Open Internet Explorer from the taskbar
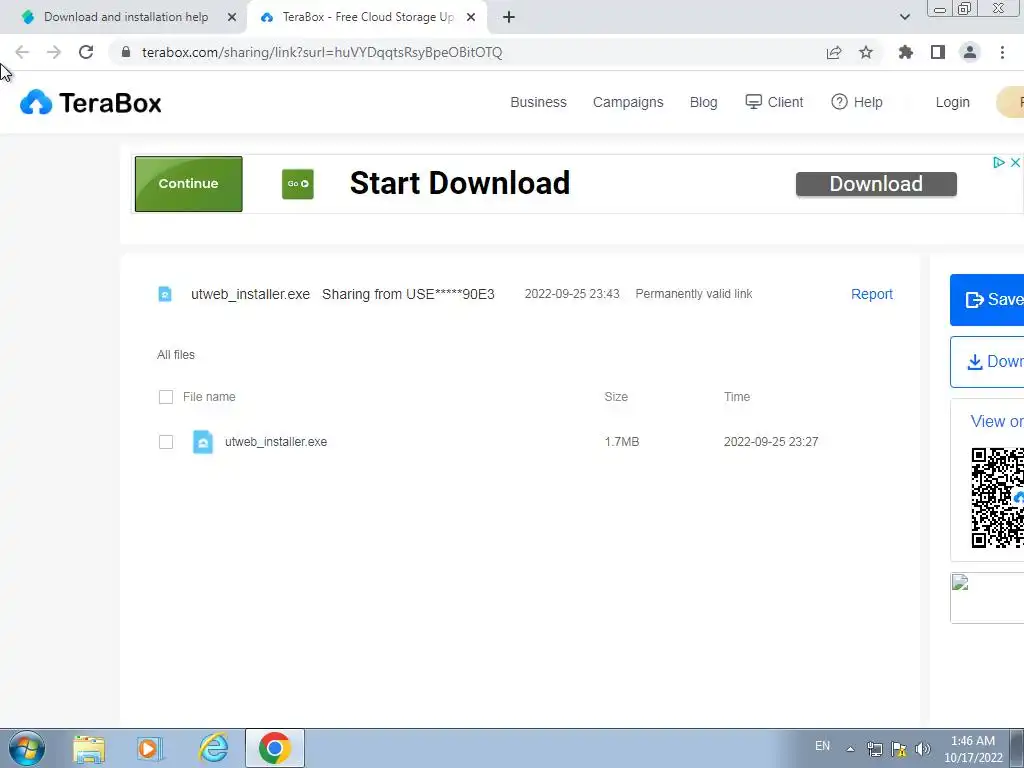Viewport: 1024px width, 768px height. click(214, 748)
